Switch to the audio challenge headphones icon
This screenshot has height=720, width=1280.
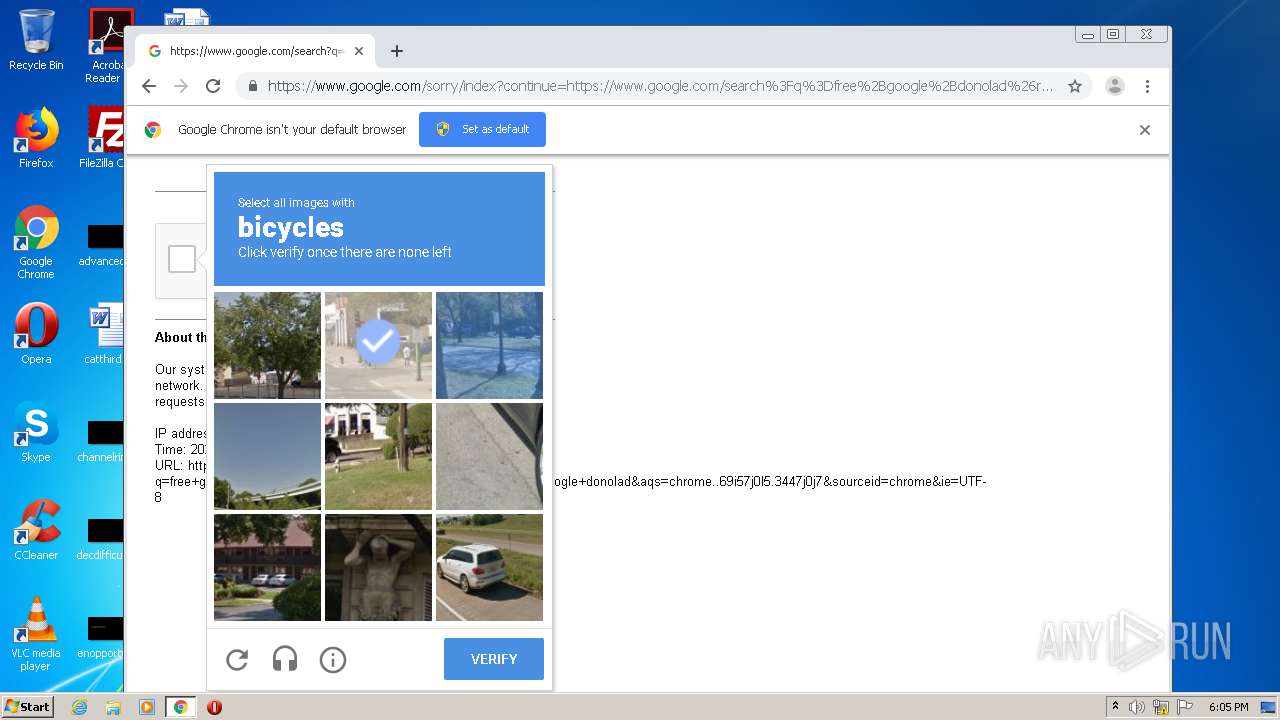[x=285, y=660]
